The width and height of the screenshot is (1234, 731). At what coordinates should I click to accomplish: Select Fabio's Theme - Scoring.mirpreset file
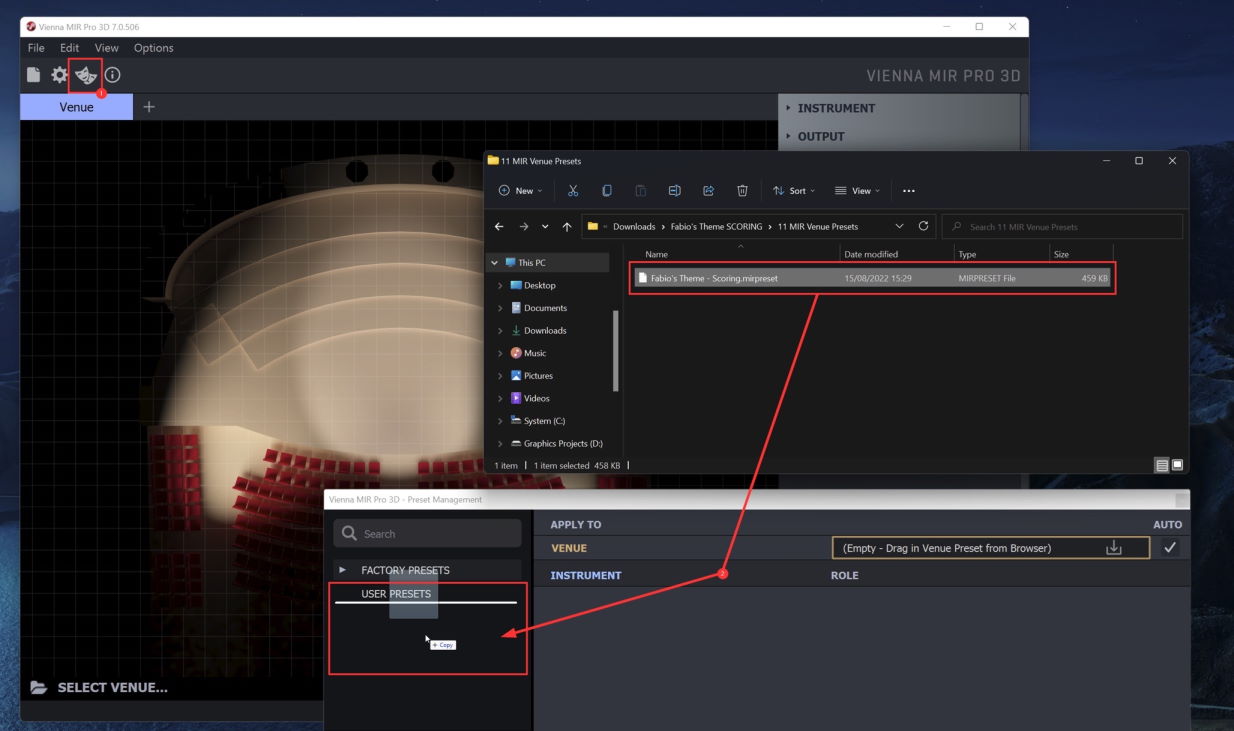pyautogui.click(x=872, y=278)
